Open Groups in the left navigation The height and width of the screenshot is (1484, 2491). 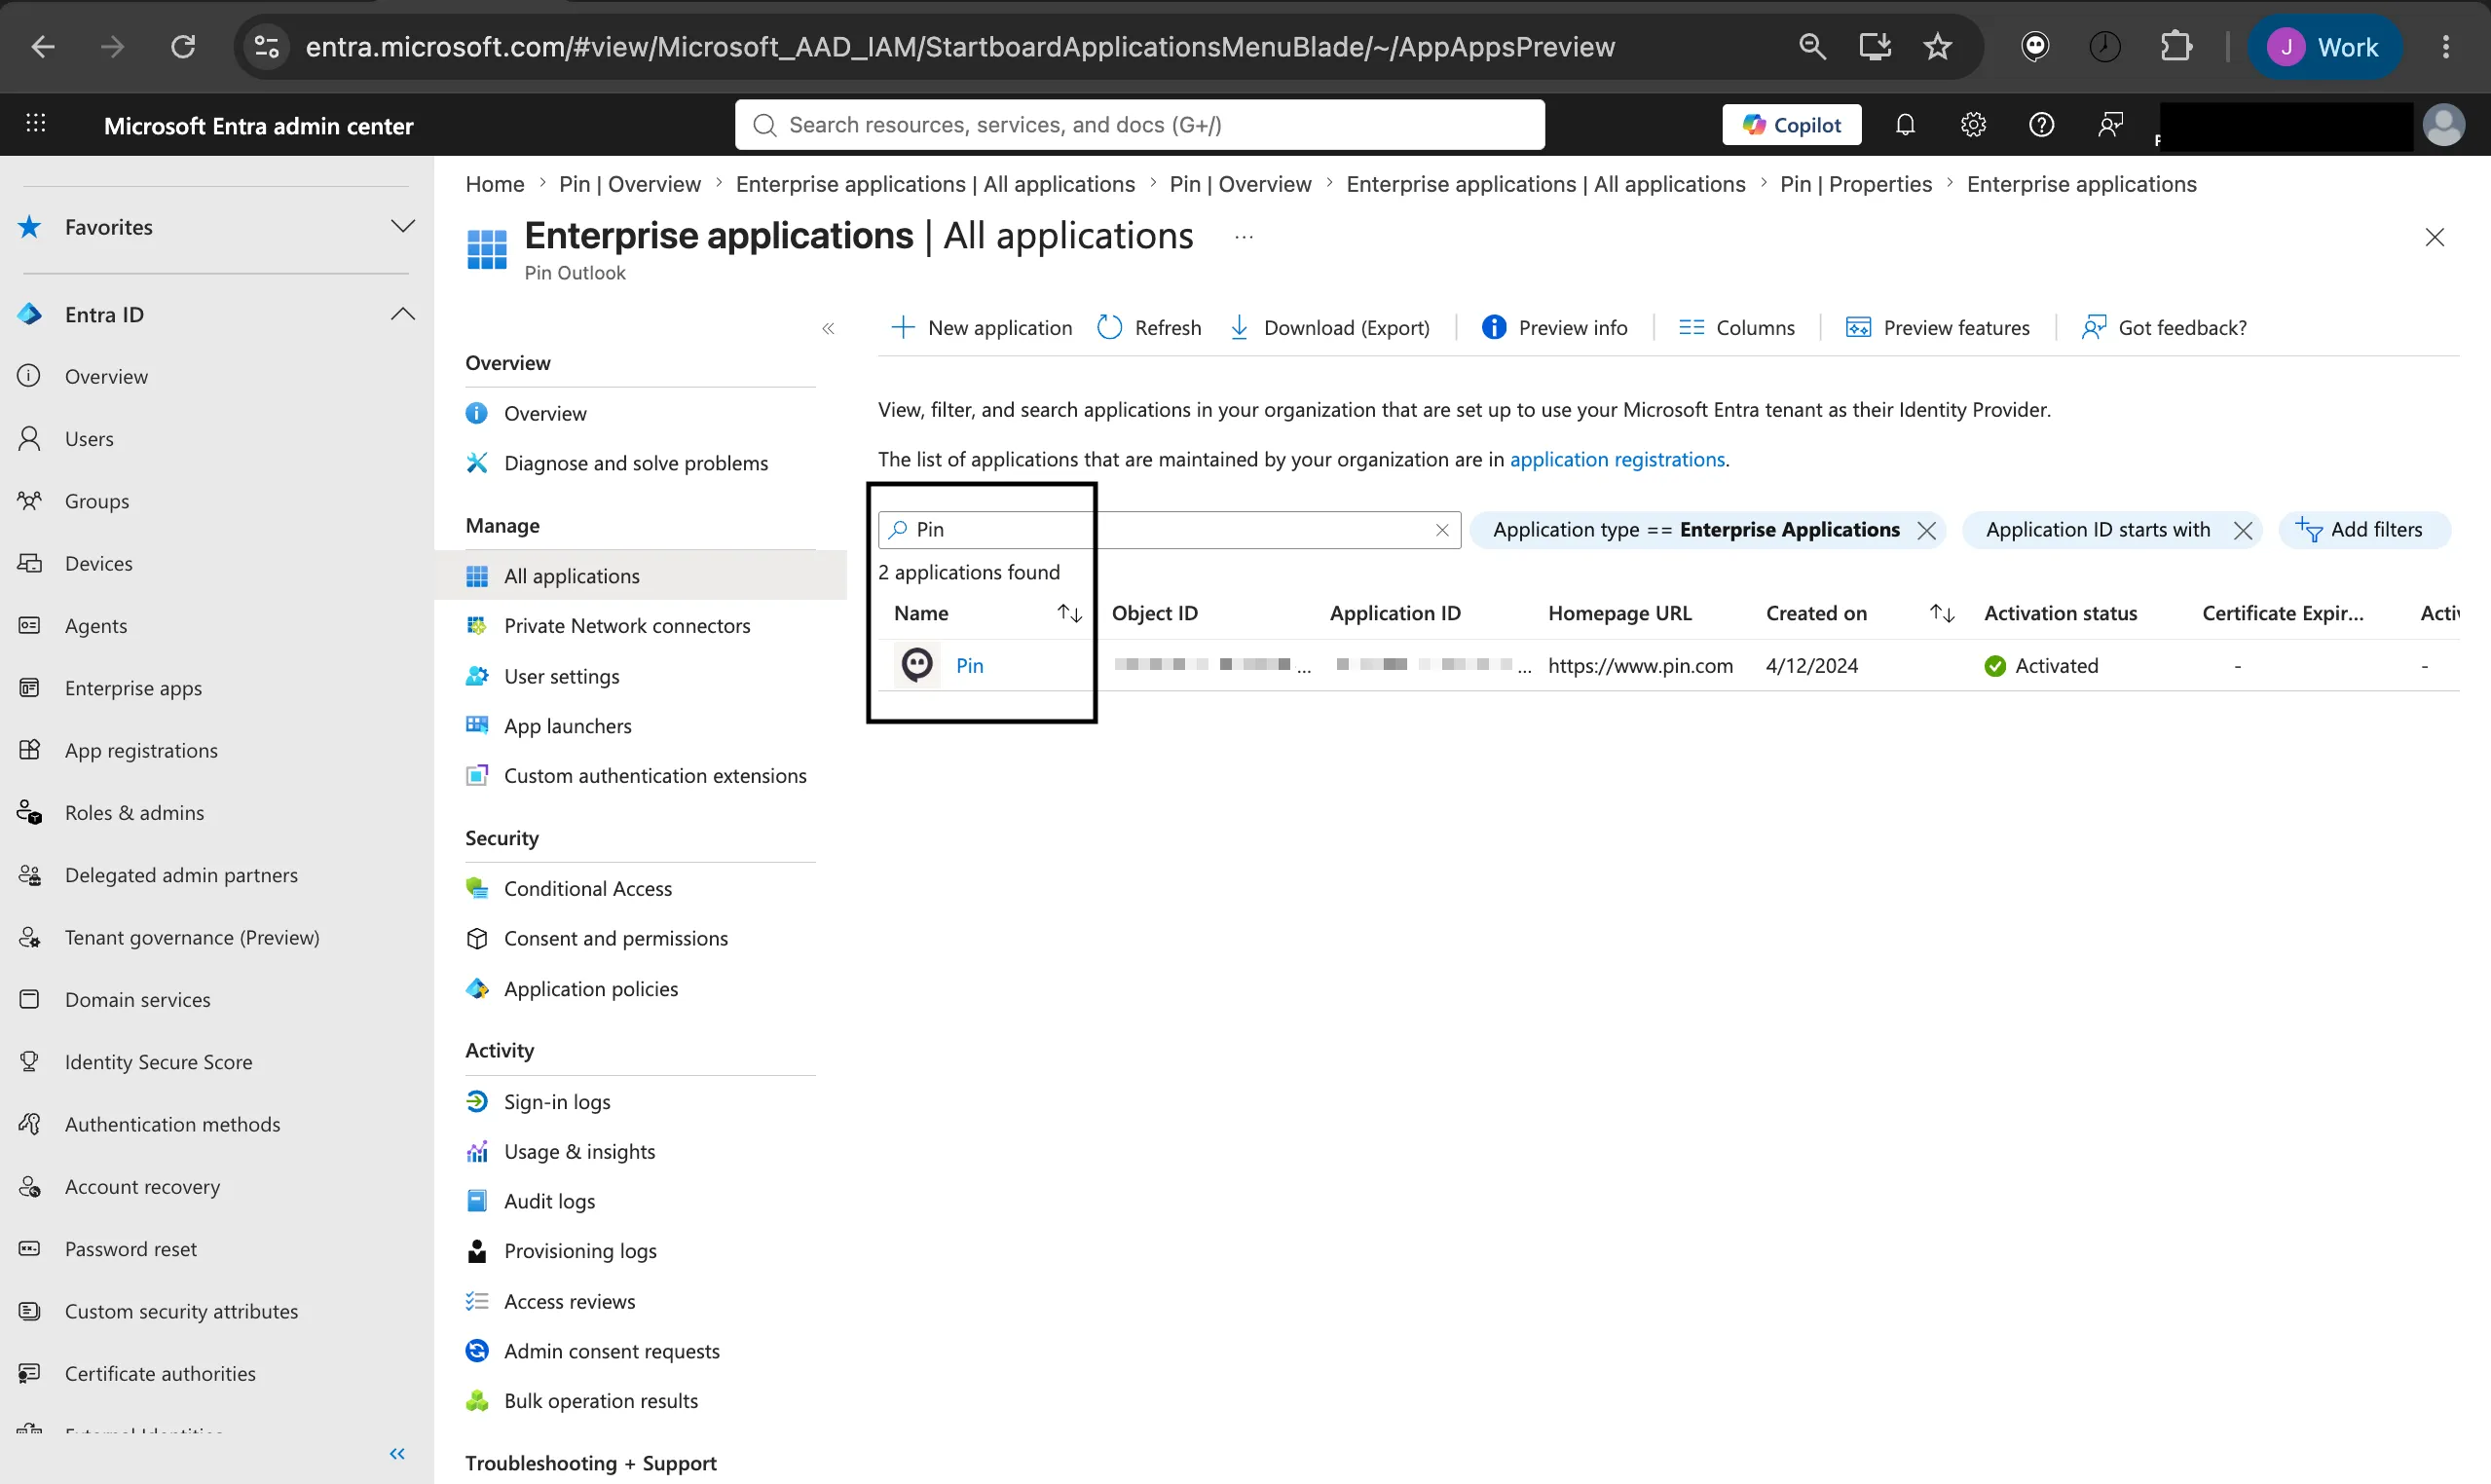pos(96,501)
